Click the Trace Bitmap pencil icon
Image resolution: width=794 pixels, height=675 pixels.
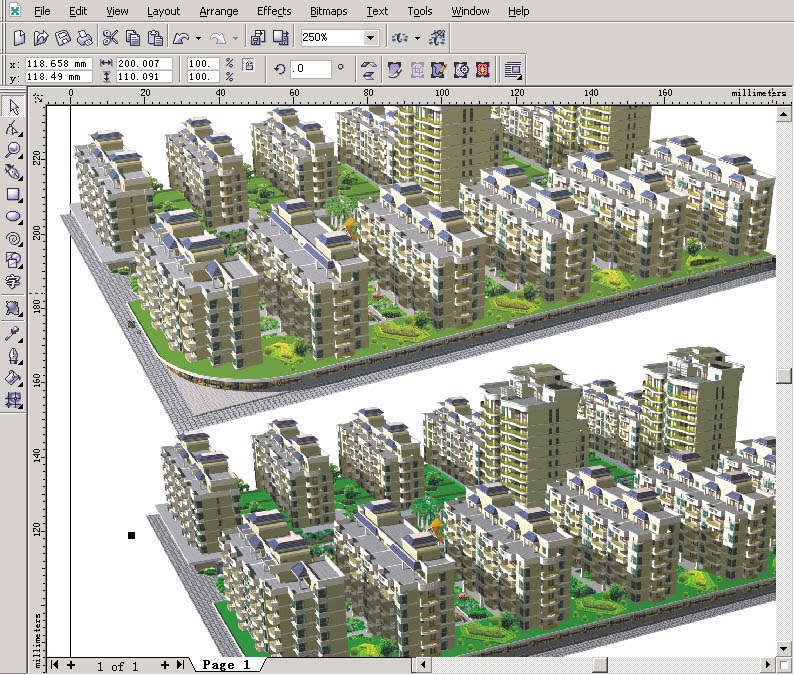coord(439,70)
